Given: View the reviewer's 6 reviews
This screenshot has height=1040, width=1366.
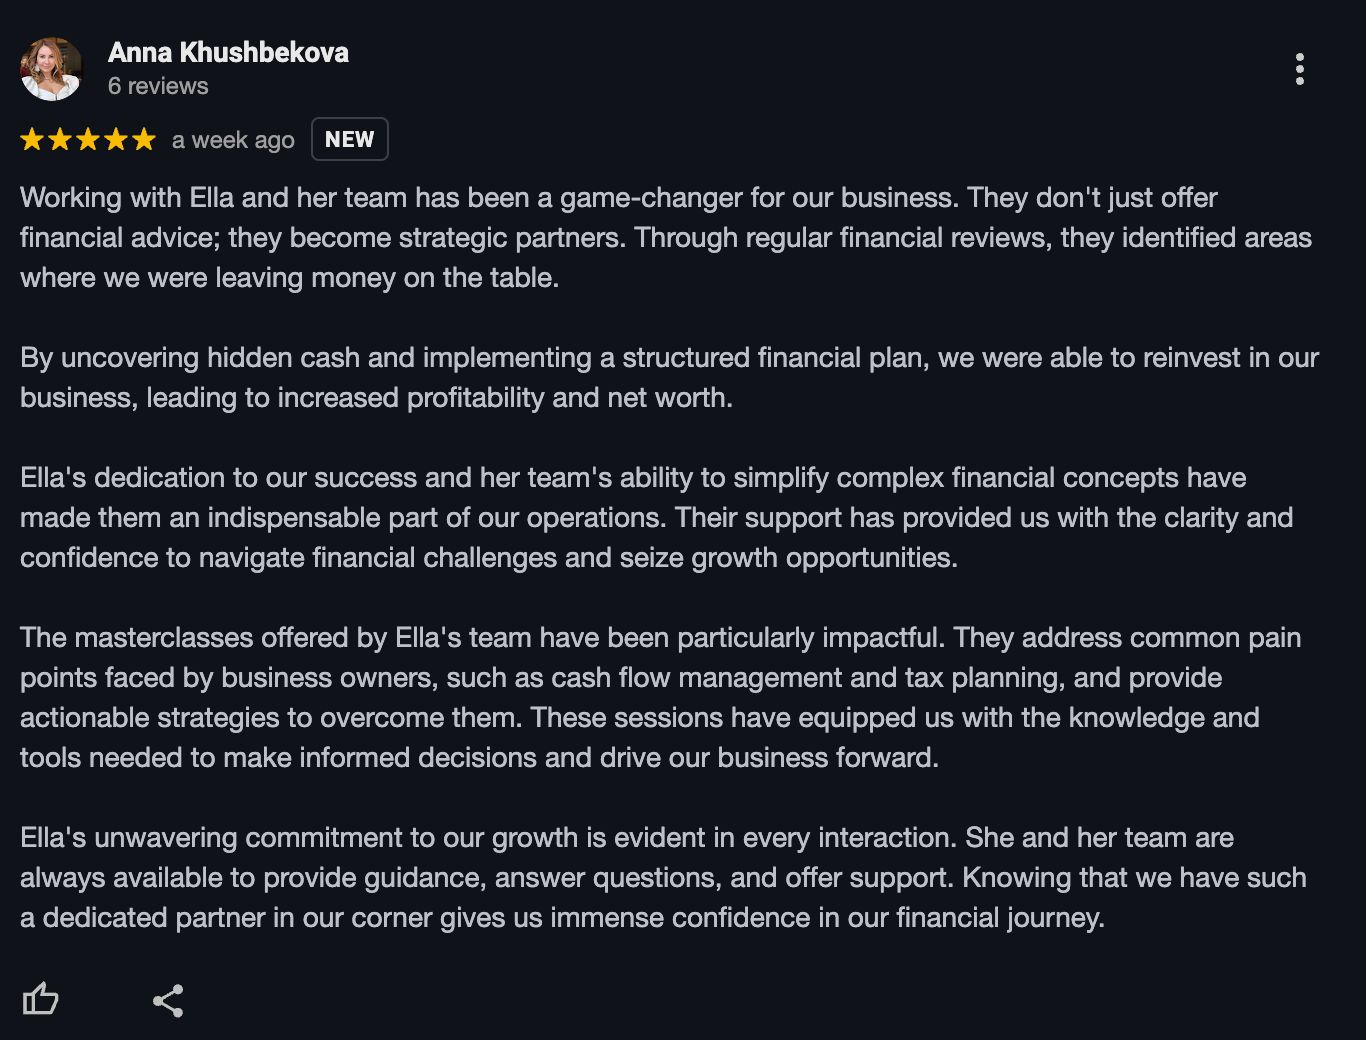Looking at the screenshot, I should coord(158,86).
